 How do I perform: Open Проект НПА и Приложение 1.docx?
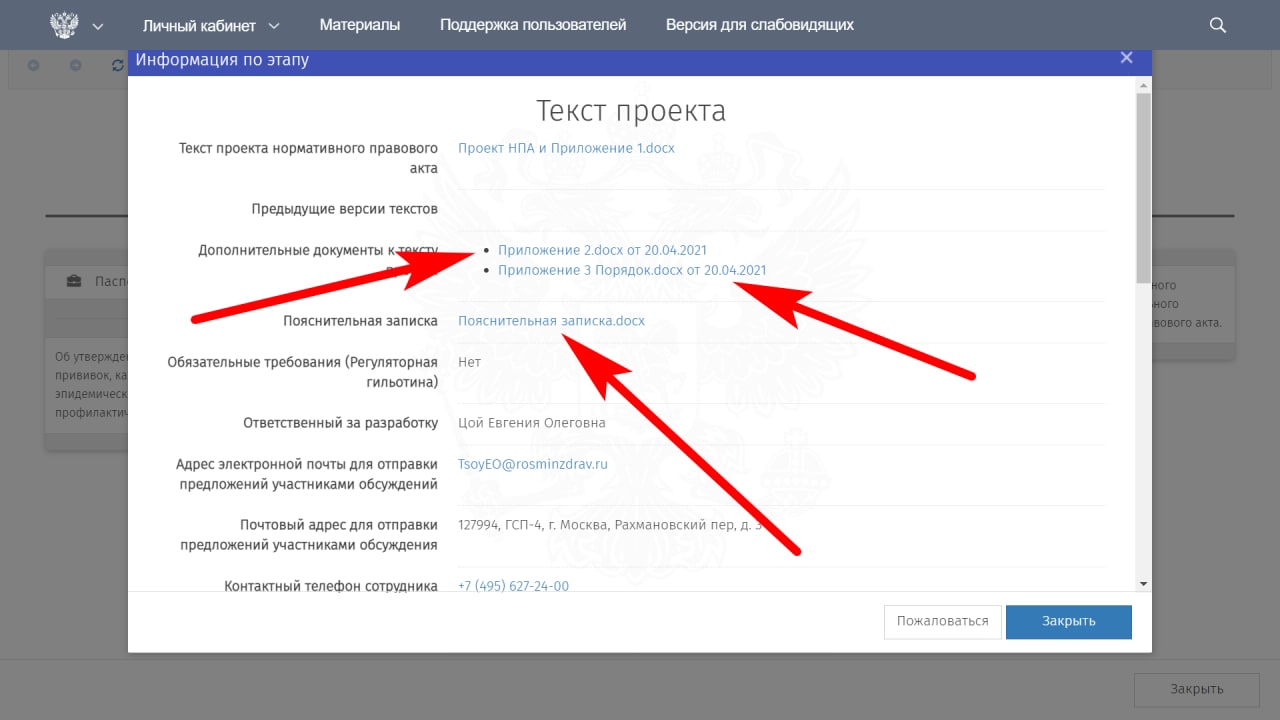(566, 148)
